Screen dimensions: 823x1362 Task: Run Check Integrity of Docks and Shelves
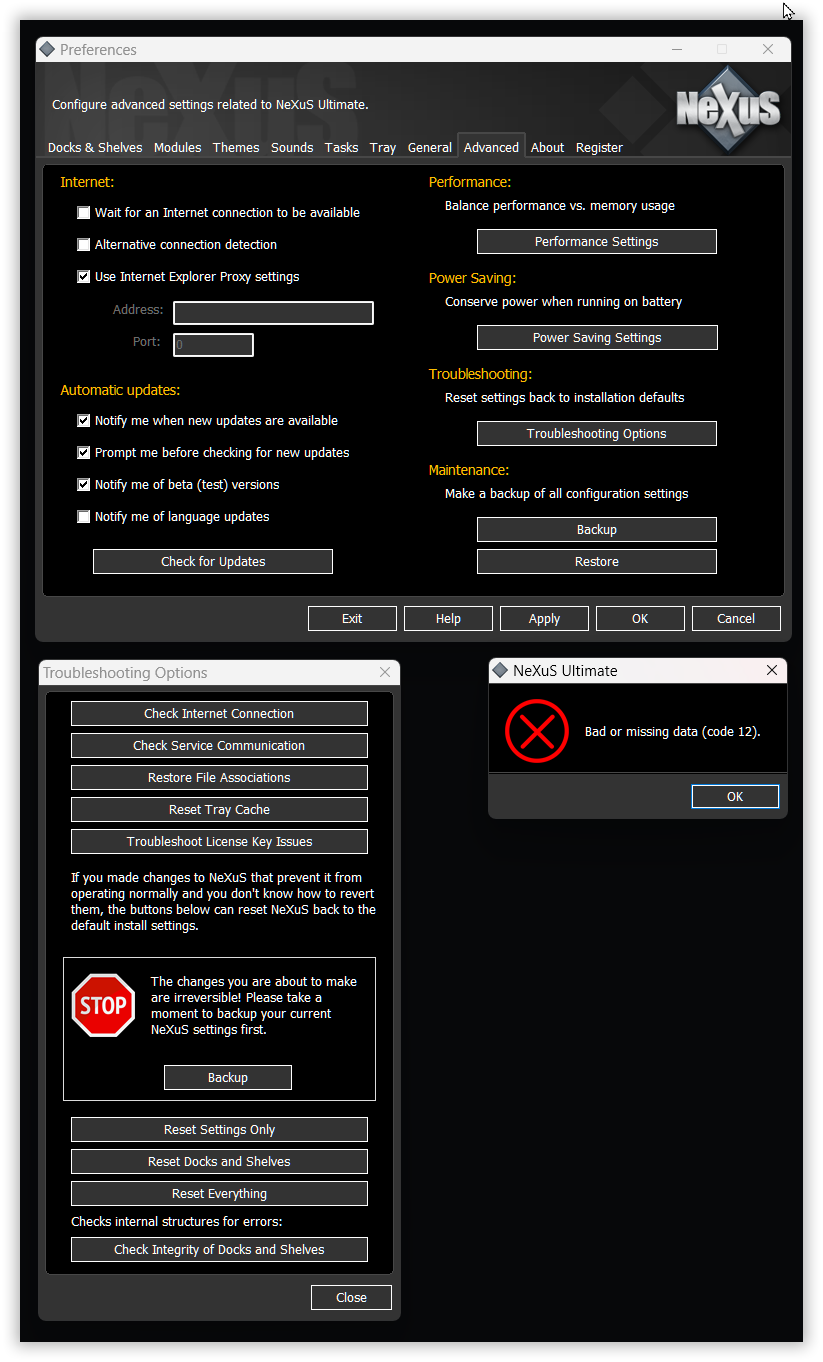(x=219, y=1250)
